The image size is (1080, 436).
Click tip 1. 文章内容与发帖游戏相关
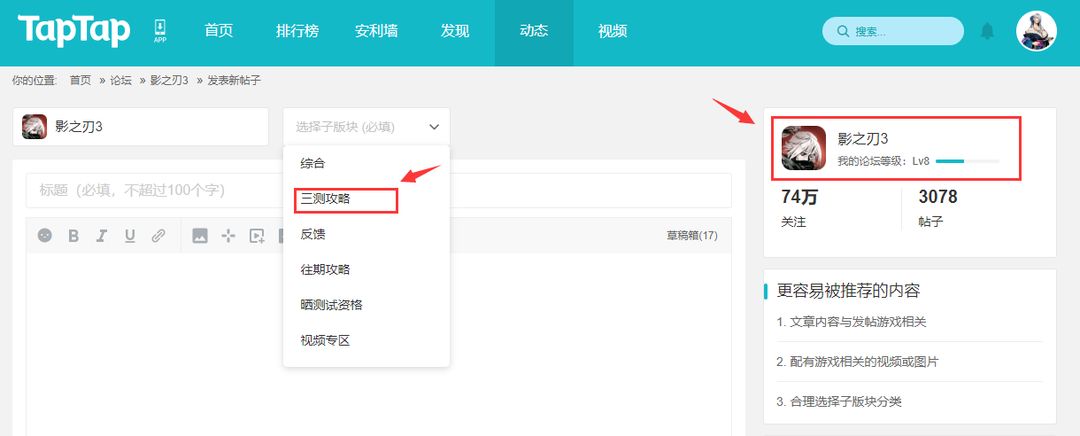point(851,322)
